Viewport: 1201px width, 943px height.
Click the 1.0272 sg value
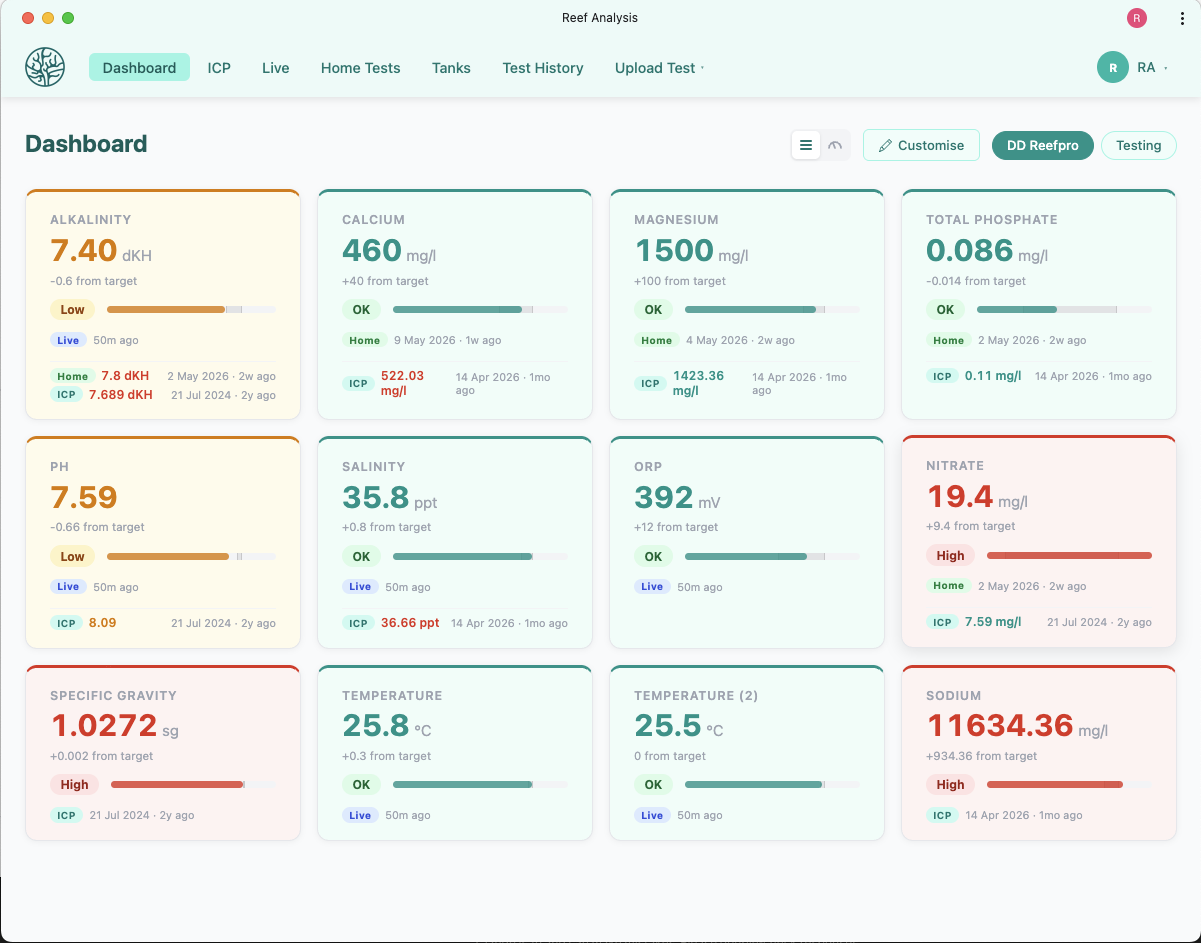coord(114,725)
